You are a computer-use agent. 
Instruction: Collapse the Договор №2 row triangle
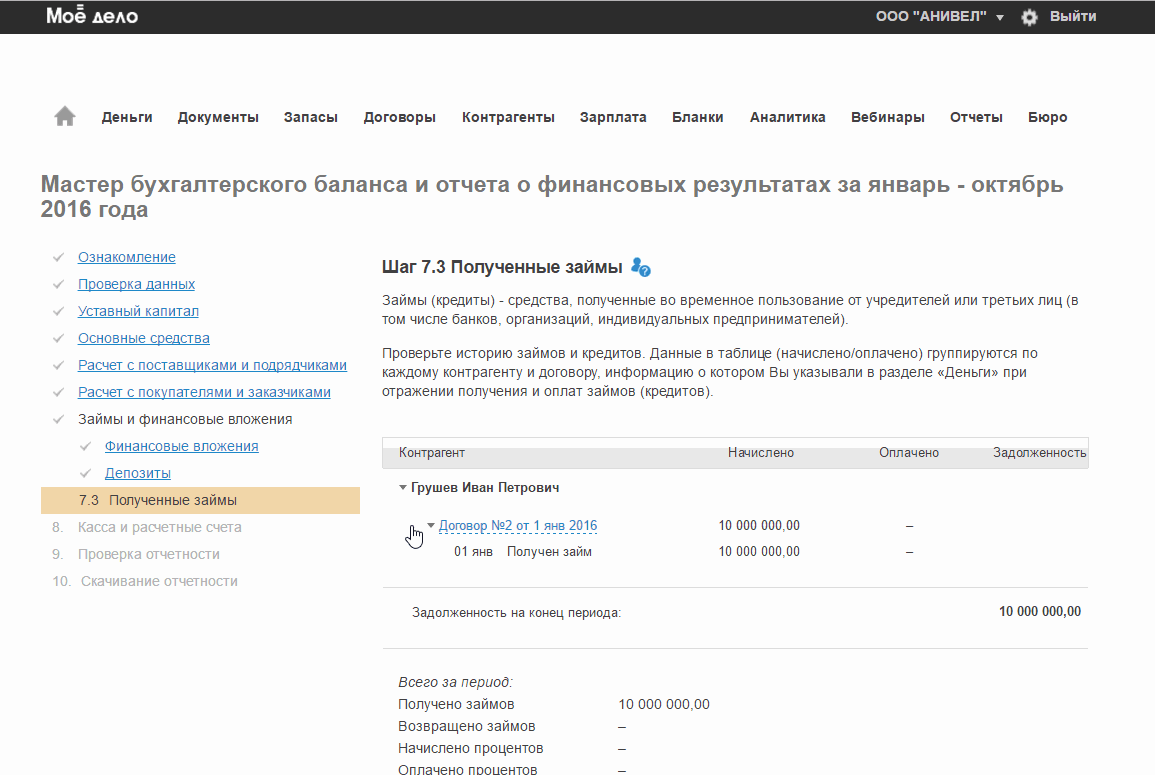(431, 525)
